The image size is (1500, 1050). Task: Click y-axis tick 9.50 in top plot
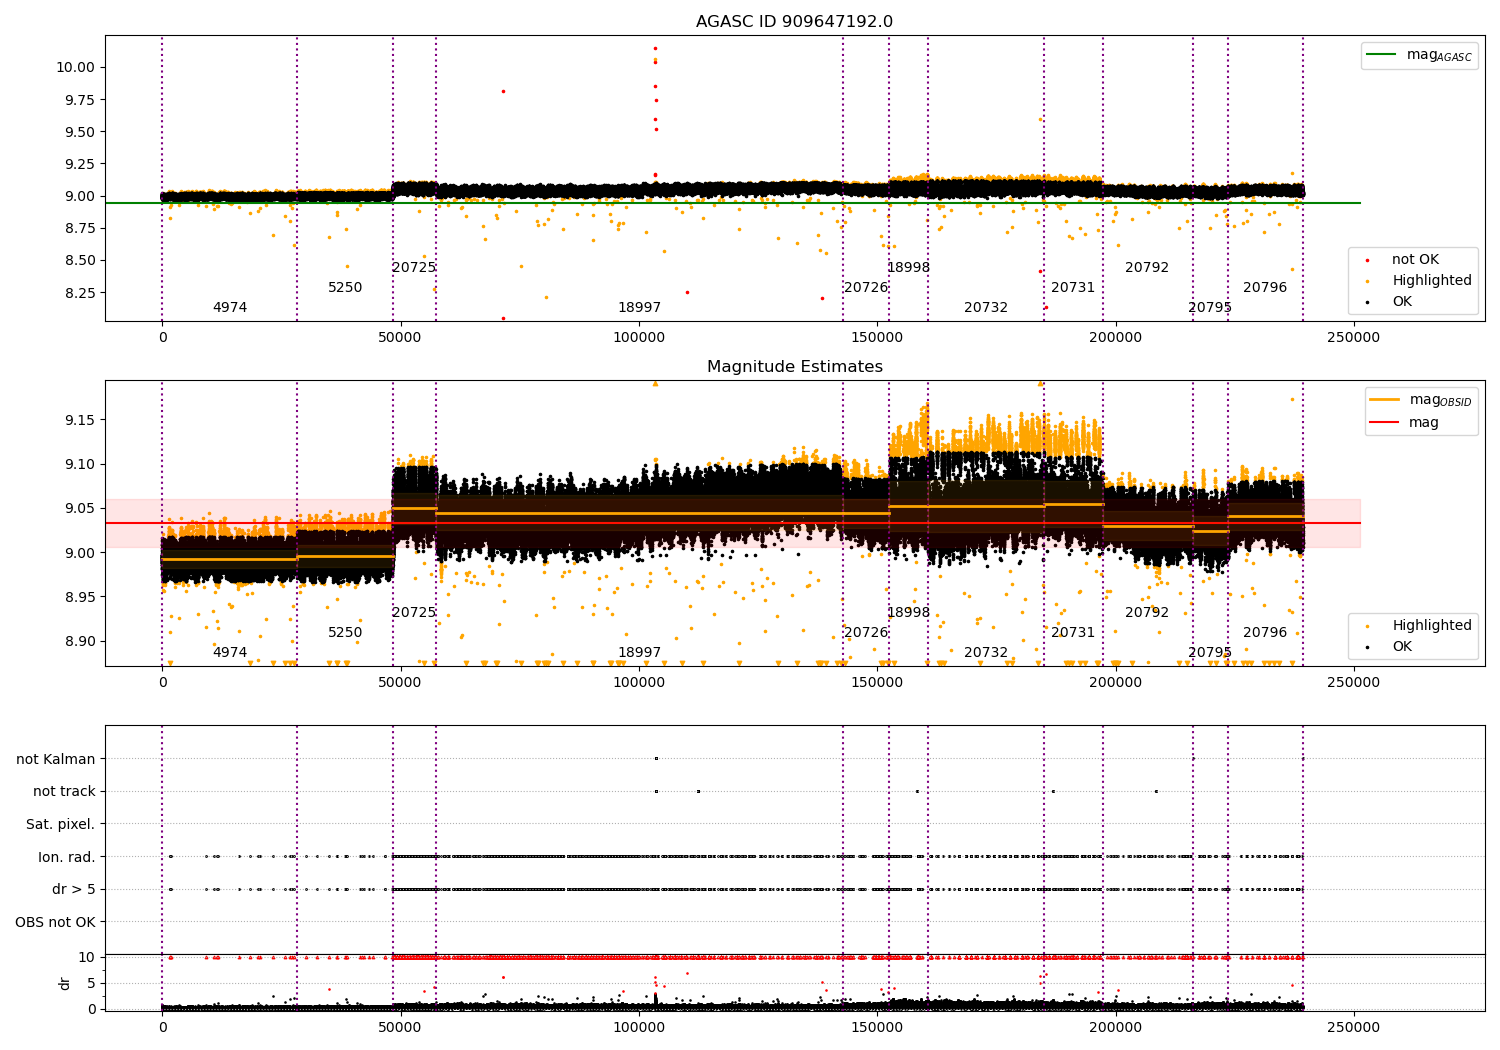point(79,132)
